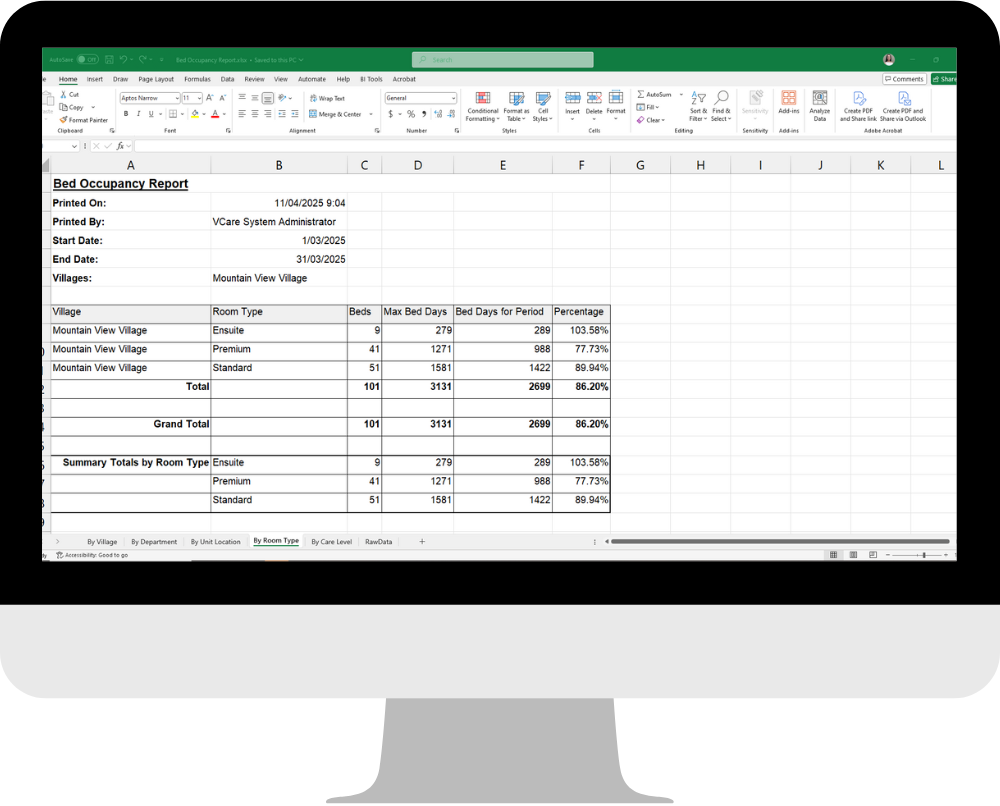Switch to Page Layout view in status bar
1000x806 pixels.
click(x=853, y=555)
